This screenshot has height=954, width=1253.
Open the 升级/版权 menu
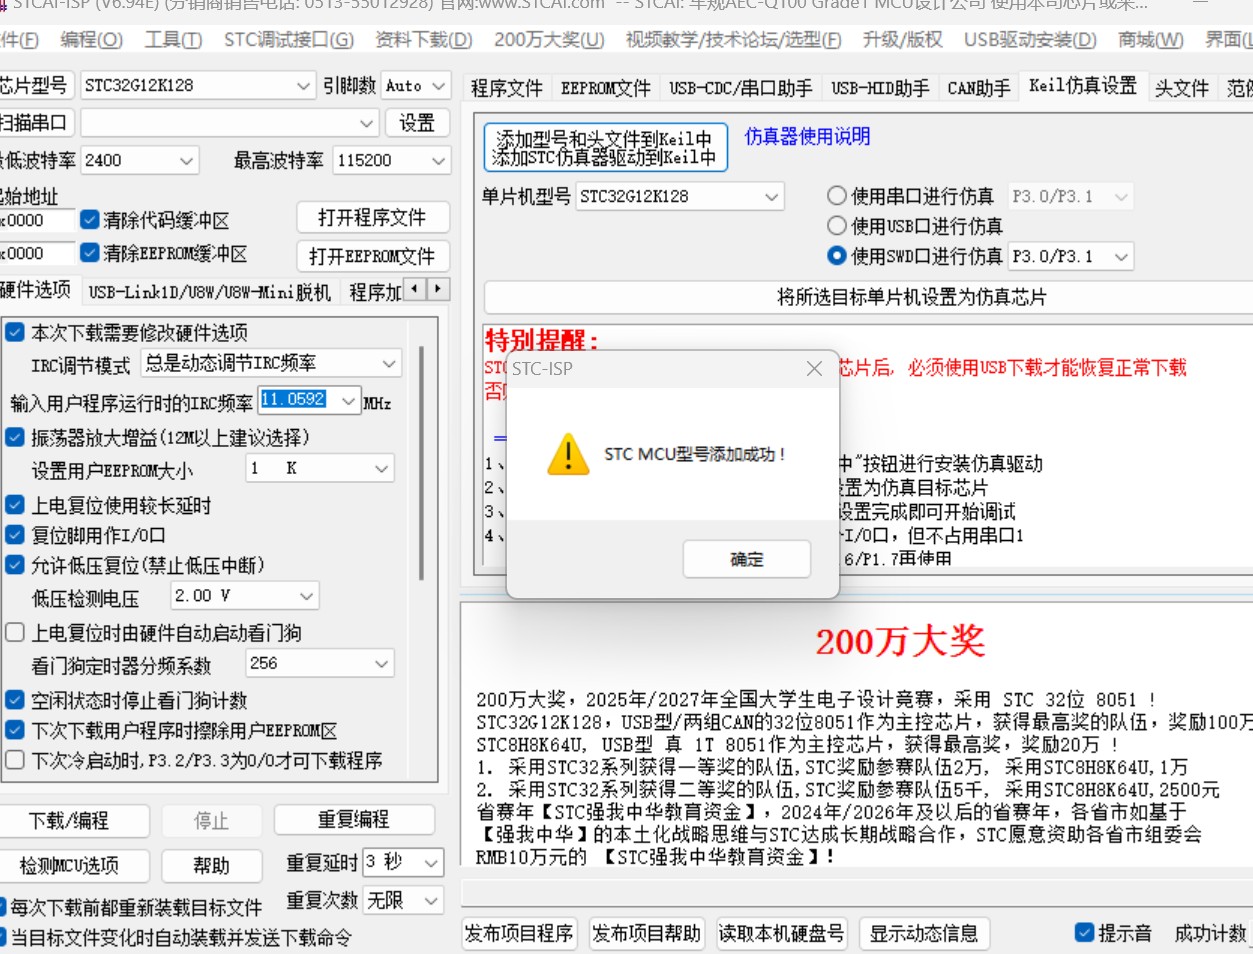click(x=902, y=40)
